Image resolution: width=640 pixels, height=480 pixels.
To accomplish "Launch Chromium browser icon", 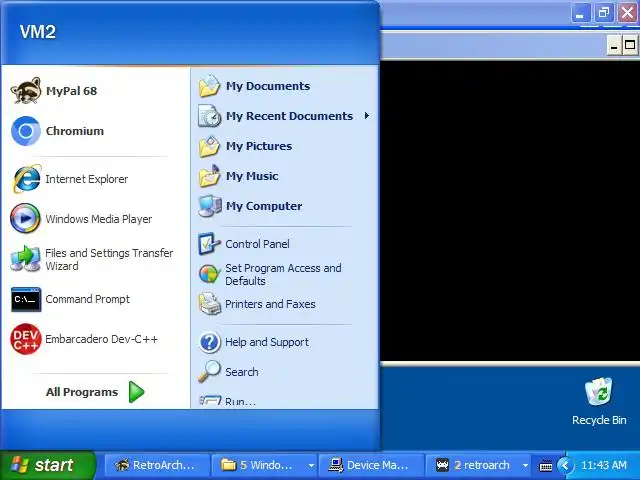I will pyautogui.click(x=26, y=131).
